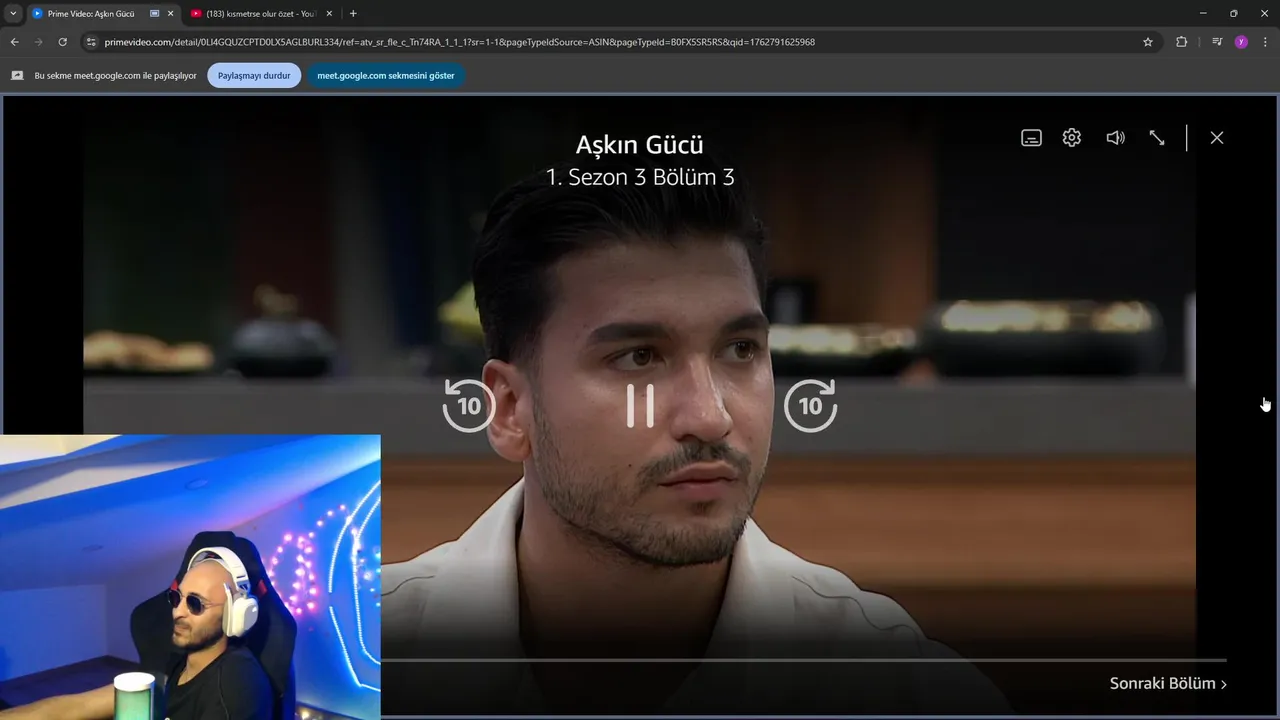The width and height of the screenshot is (1280, 720).
Task: Open subtitles and audio options
Action: pos(1031,138)
